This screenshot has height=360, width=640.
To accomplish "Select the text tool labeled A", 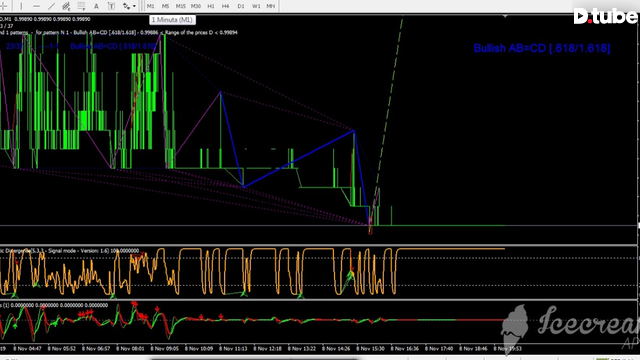I will coord(96,6).
